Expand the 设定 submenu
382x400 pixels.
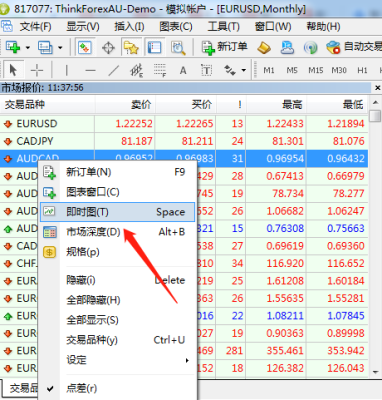point(117,360)
